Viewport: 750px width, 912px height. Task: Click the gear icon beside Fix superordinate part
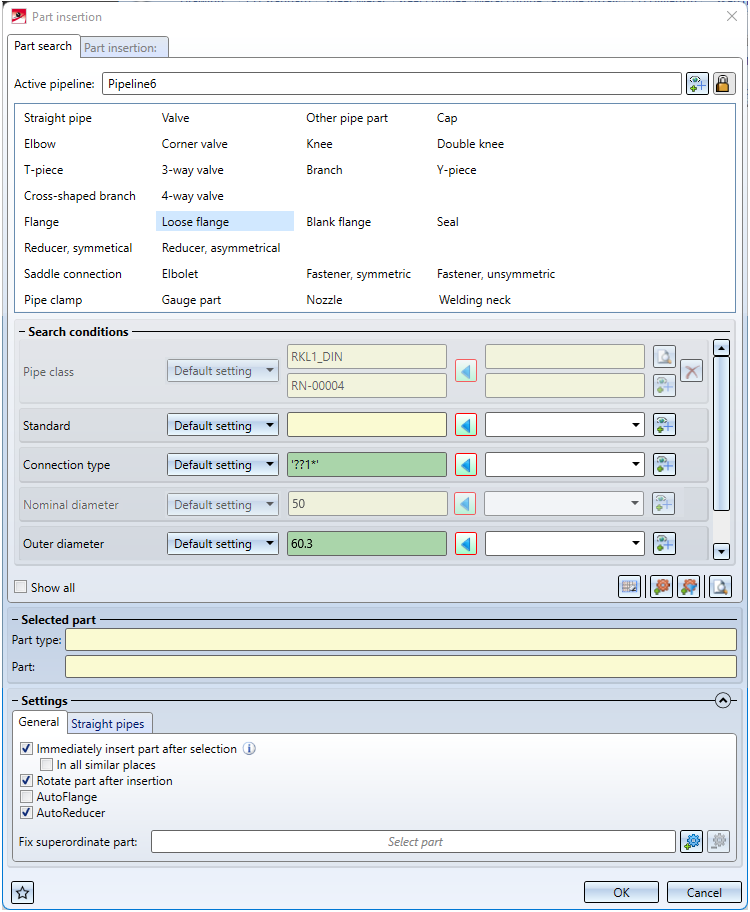[x=692, y=842]
